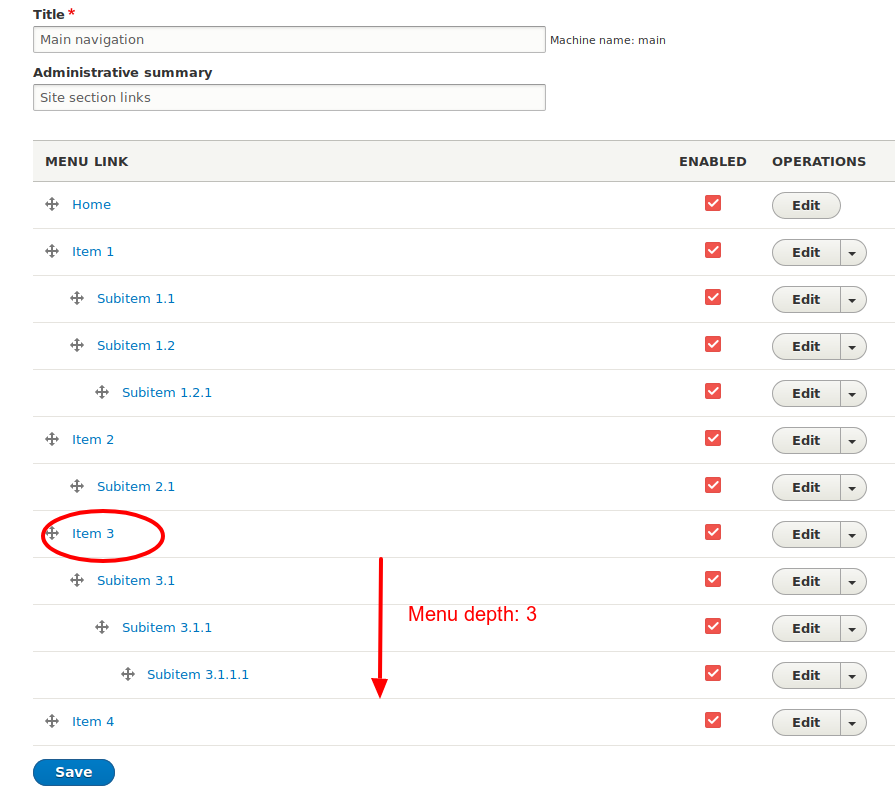
Task: Toggle the Enabled checkbox for Subitem 1.2.1
Action: pos(713,390)
